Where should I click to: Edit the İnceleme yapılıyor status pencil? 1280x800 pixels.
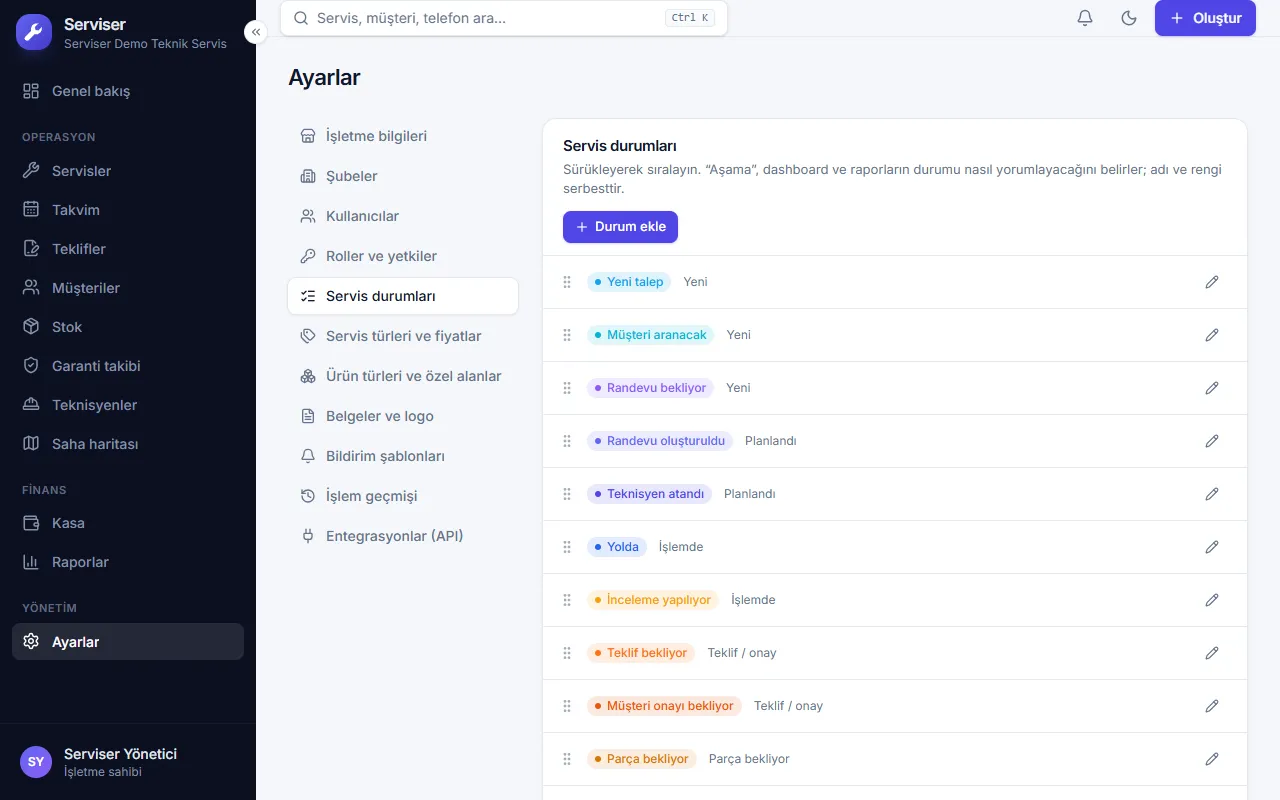[1212, 600]
